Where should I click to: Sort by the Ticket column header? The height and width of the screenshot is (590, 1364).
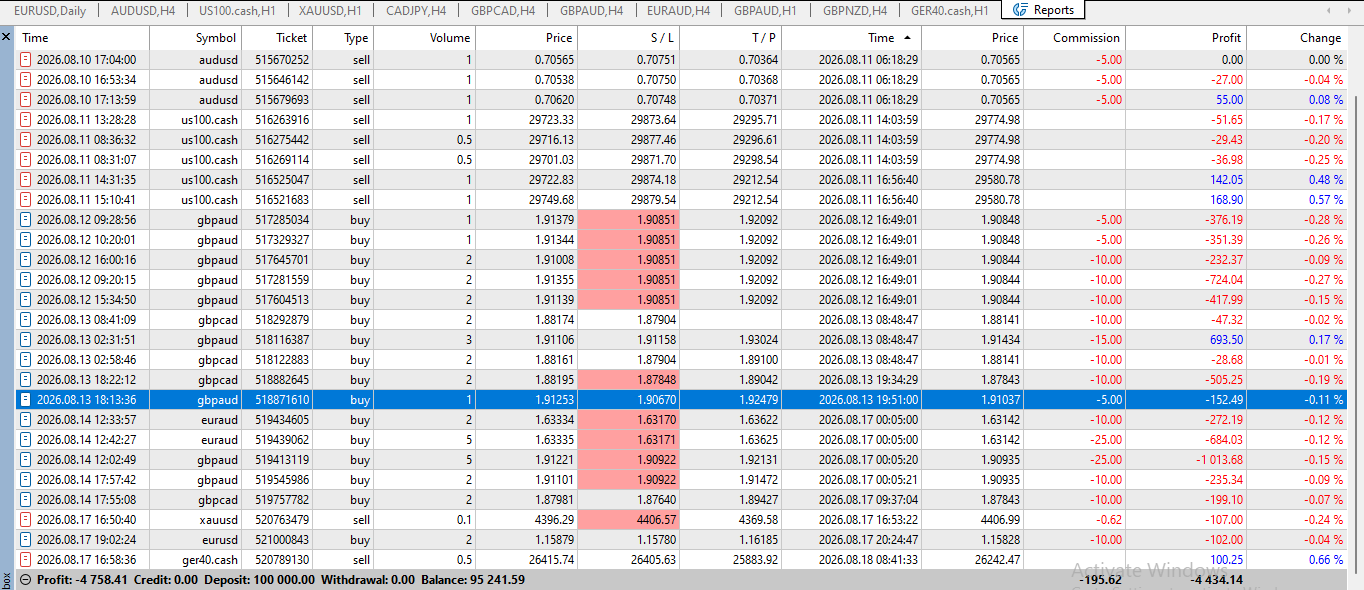[276, 38]
